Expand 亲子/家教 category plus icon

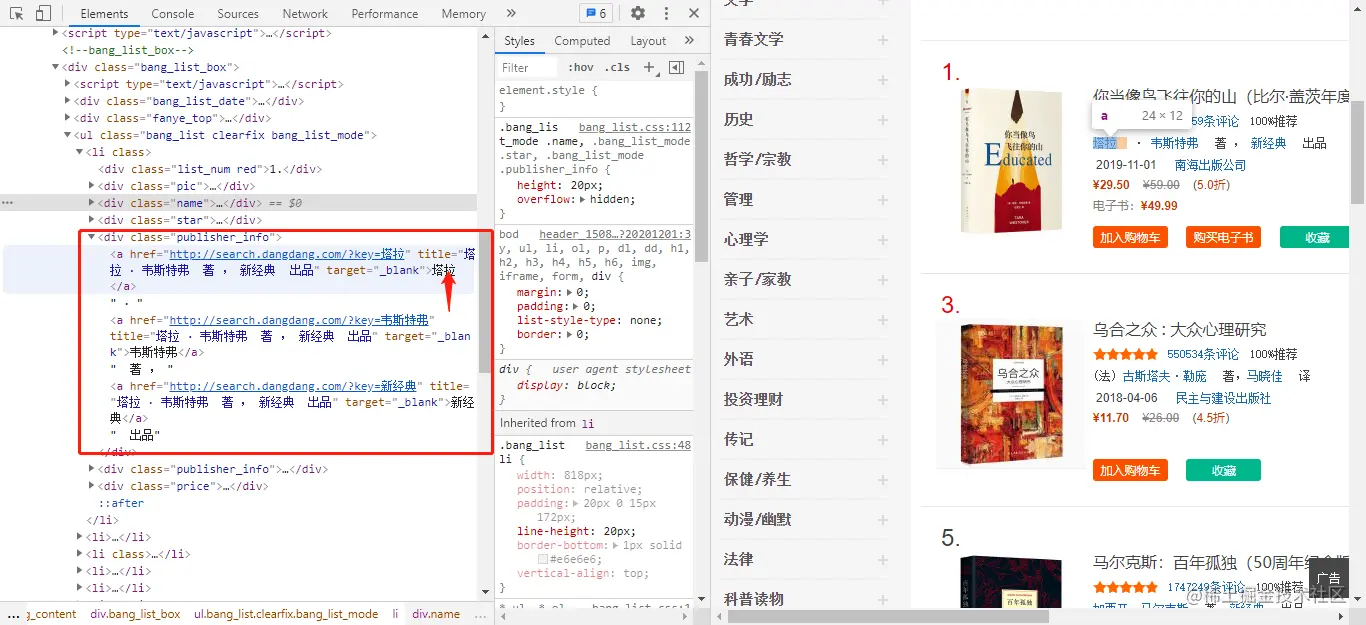pos(883,280)
